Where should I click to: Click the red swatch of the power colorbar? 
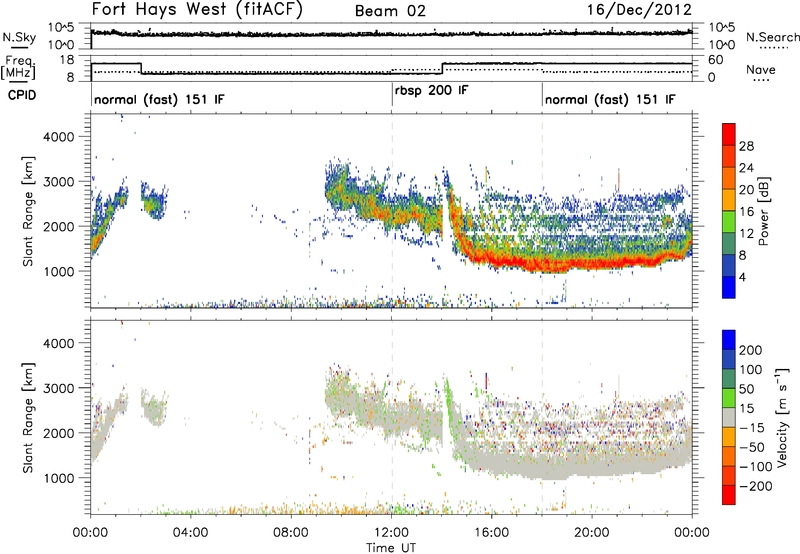click(729, 134)
